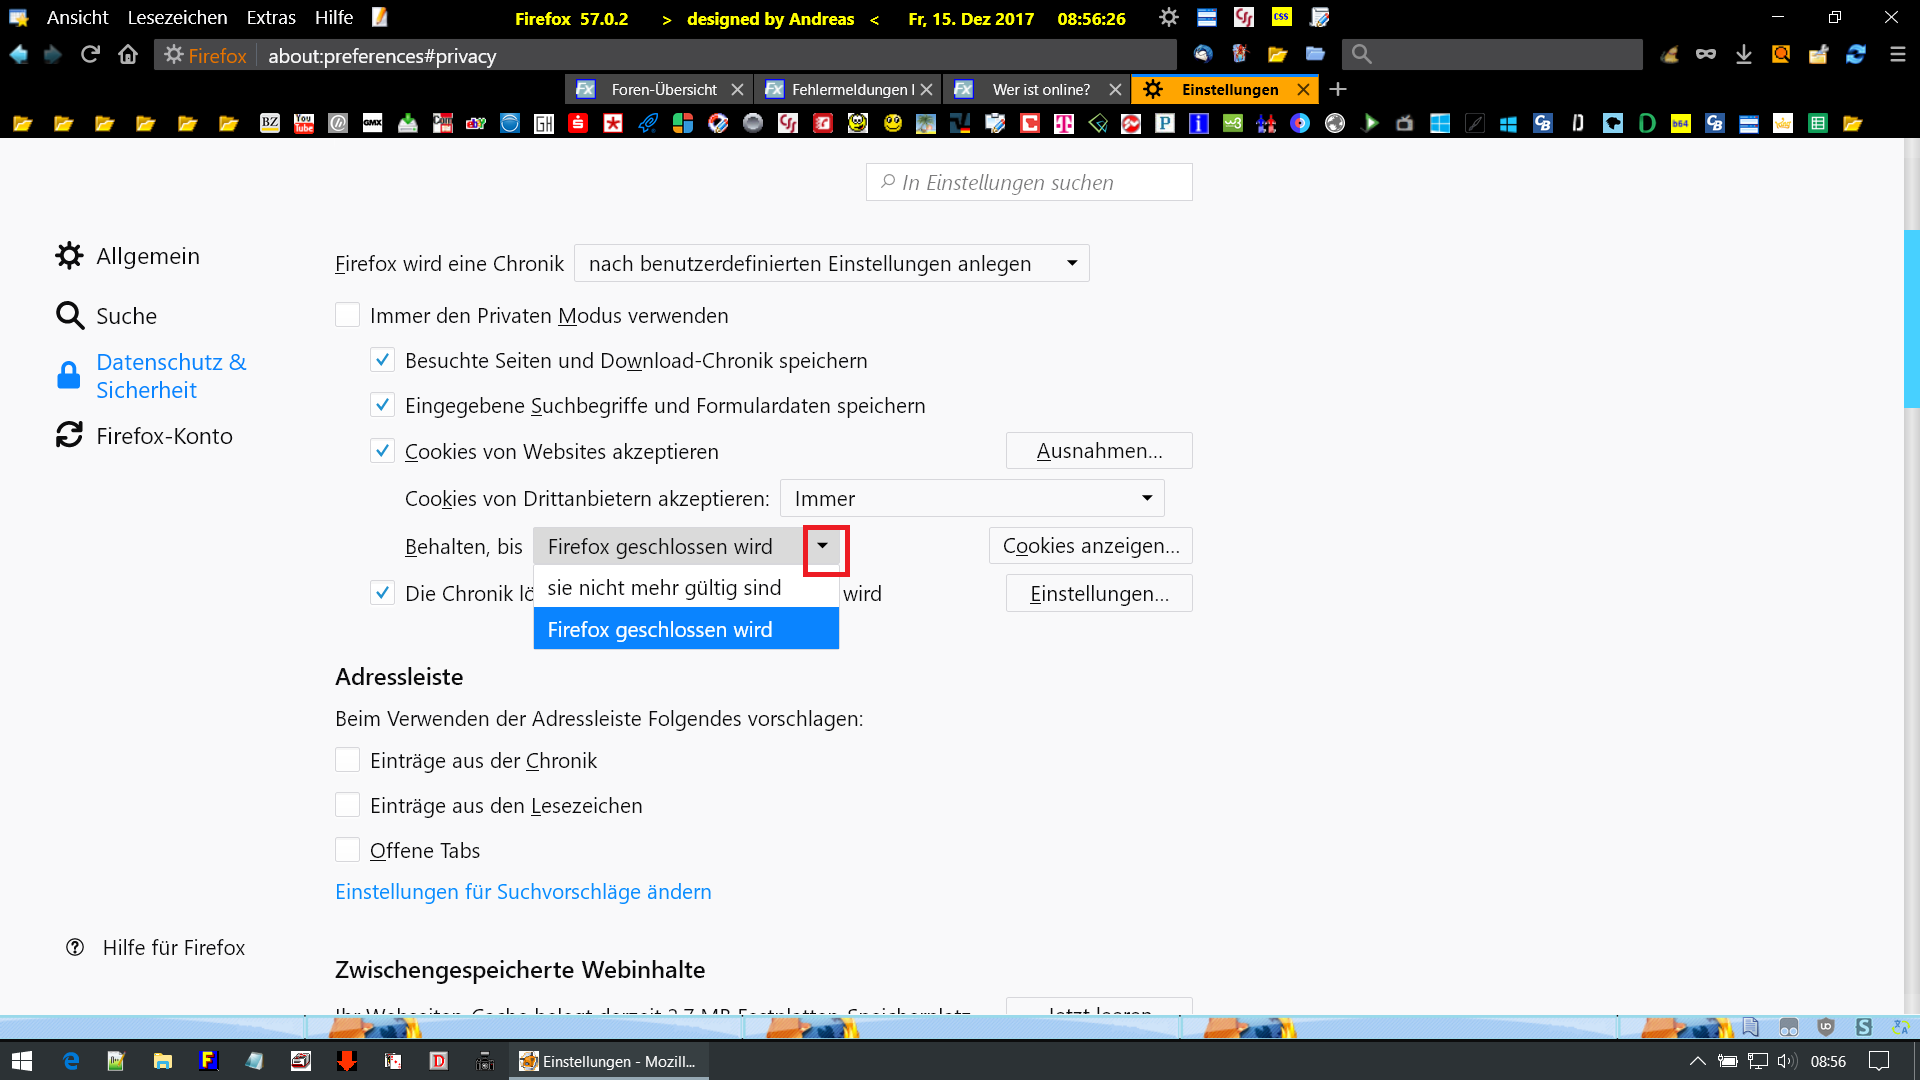This screenshot has height=1080, width=1920.
Task: Open a new tab with the plus icon
Action: [x=1338, y=89]
